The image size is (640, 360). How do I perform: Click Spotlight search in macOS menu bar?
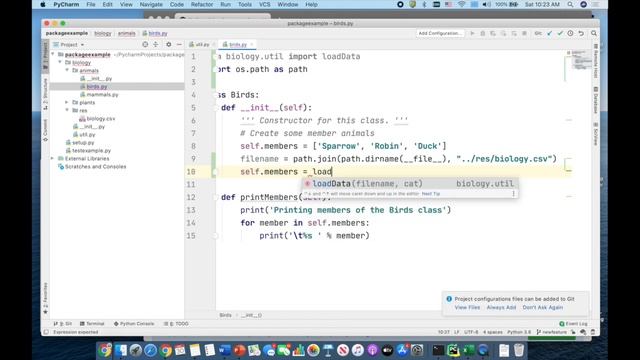[x=570, y=4]
